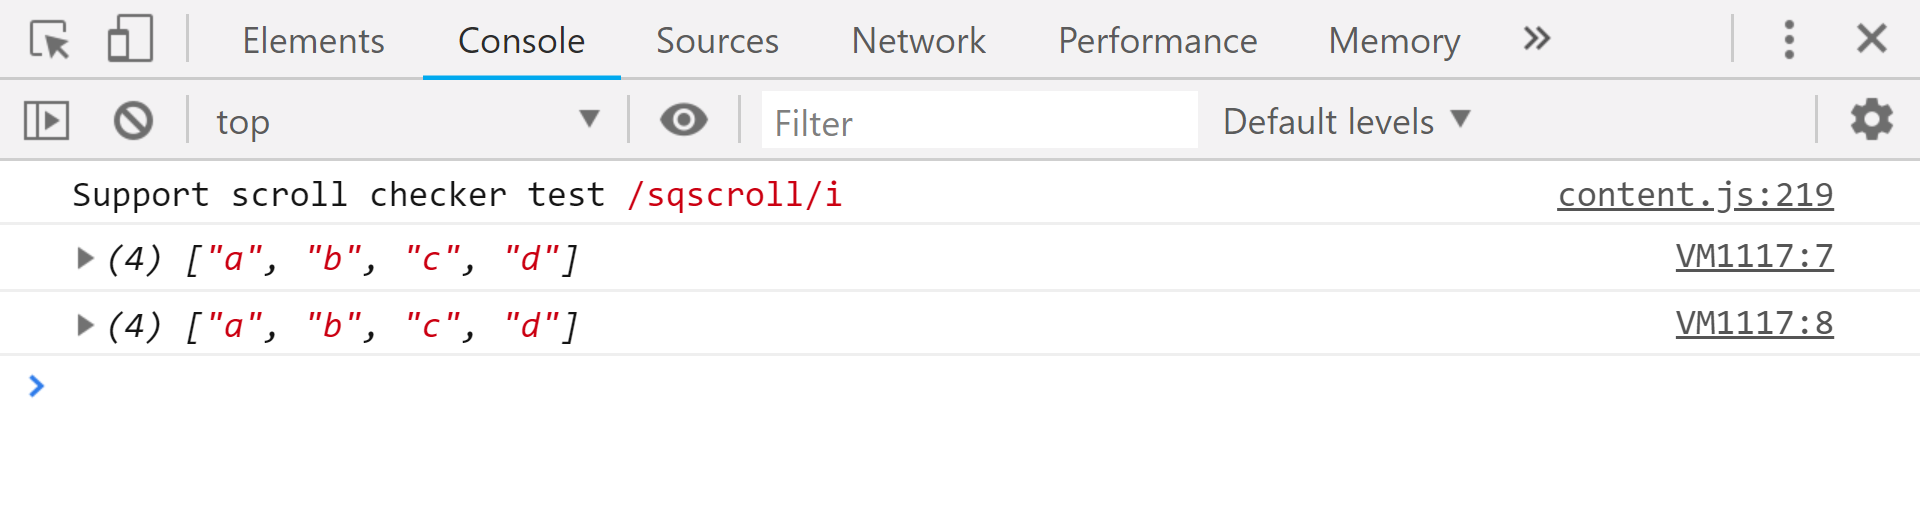Open the Default levels dropdown
The height and width of the screenshot is (517, 1920).
(x=1346, y=121)
